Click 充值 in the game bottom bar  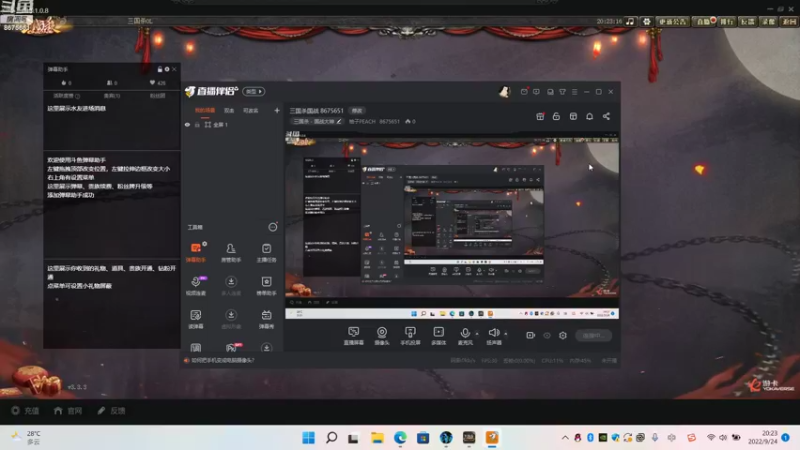pyautogui.click(x=26, y=410)
